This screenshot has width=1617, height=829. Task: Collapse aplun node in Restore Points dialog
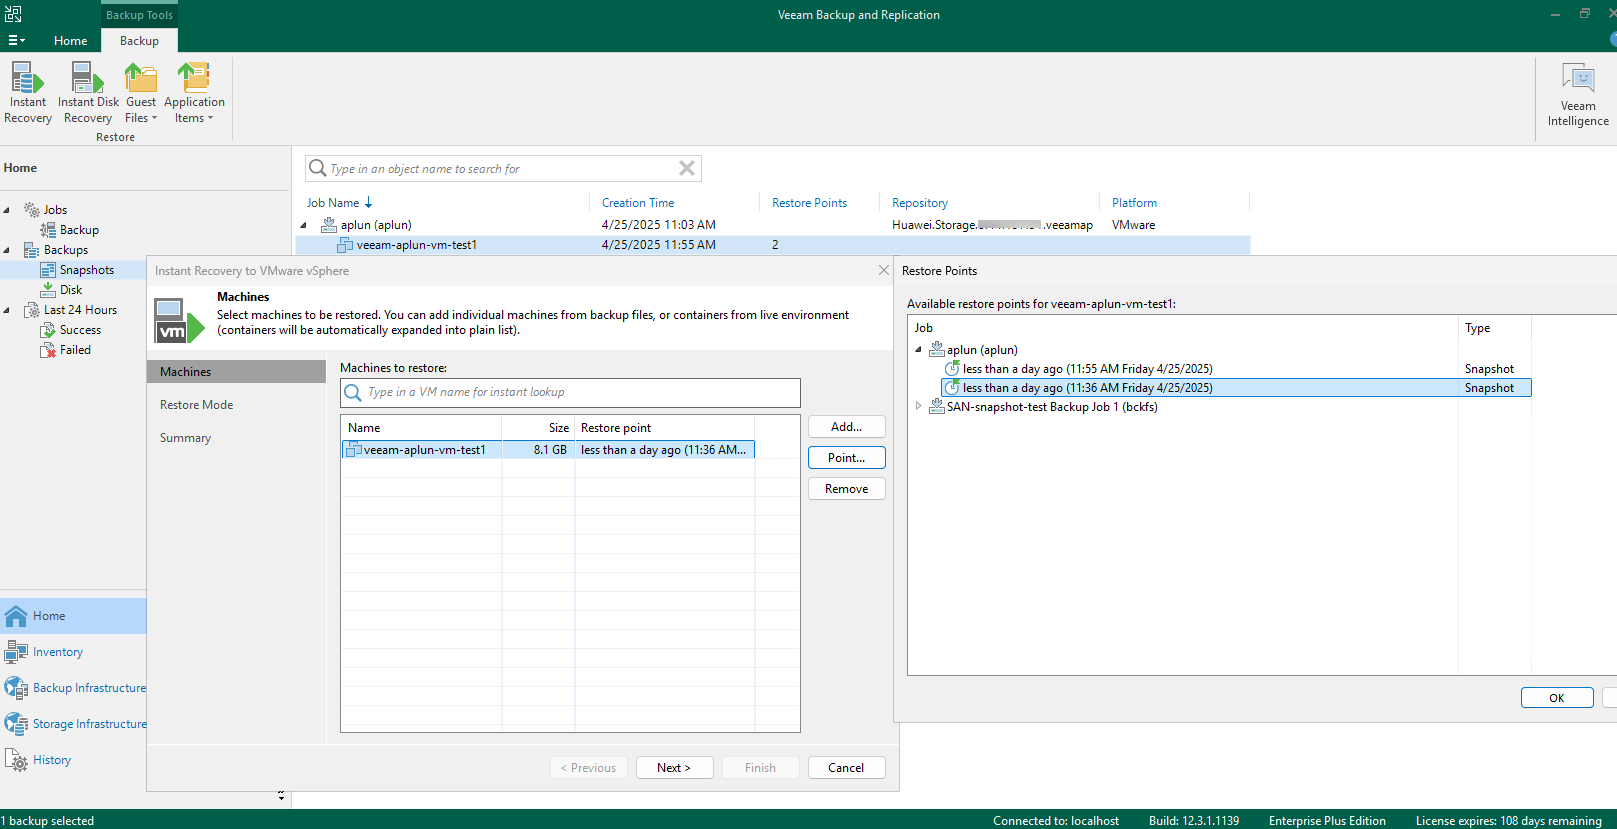coord(918,350)
